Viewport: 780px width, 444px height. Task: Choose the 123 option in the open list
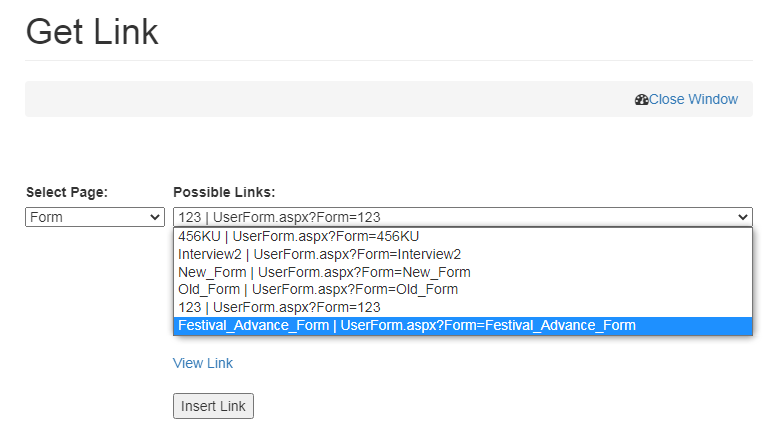coord(279,308)
